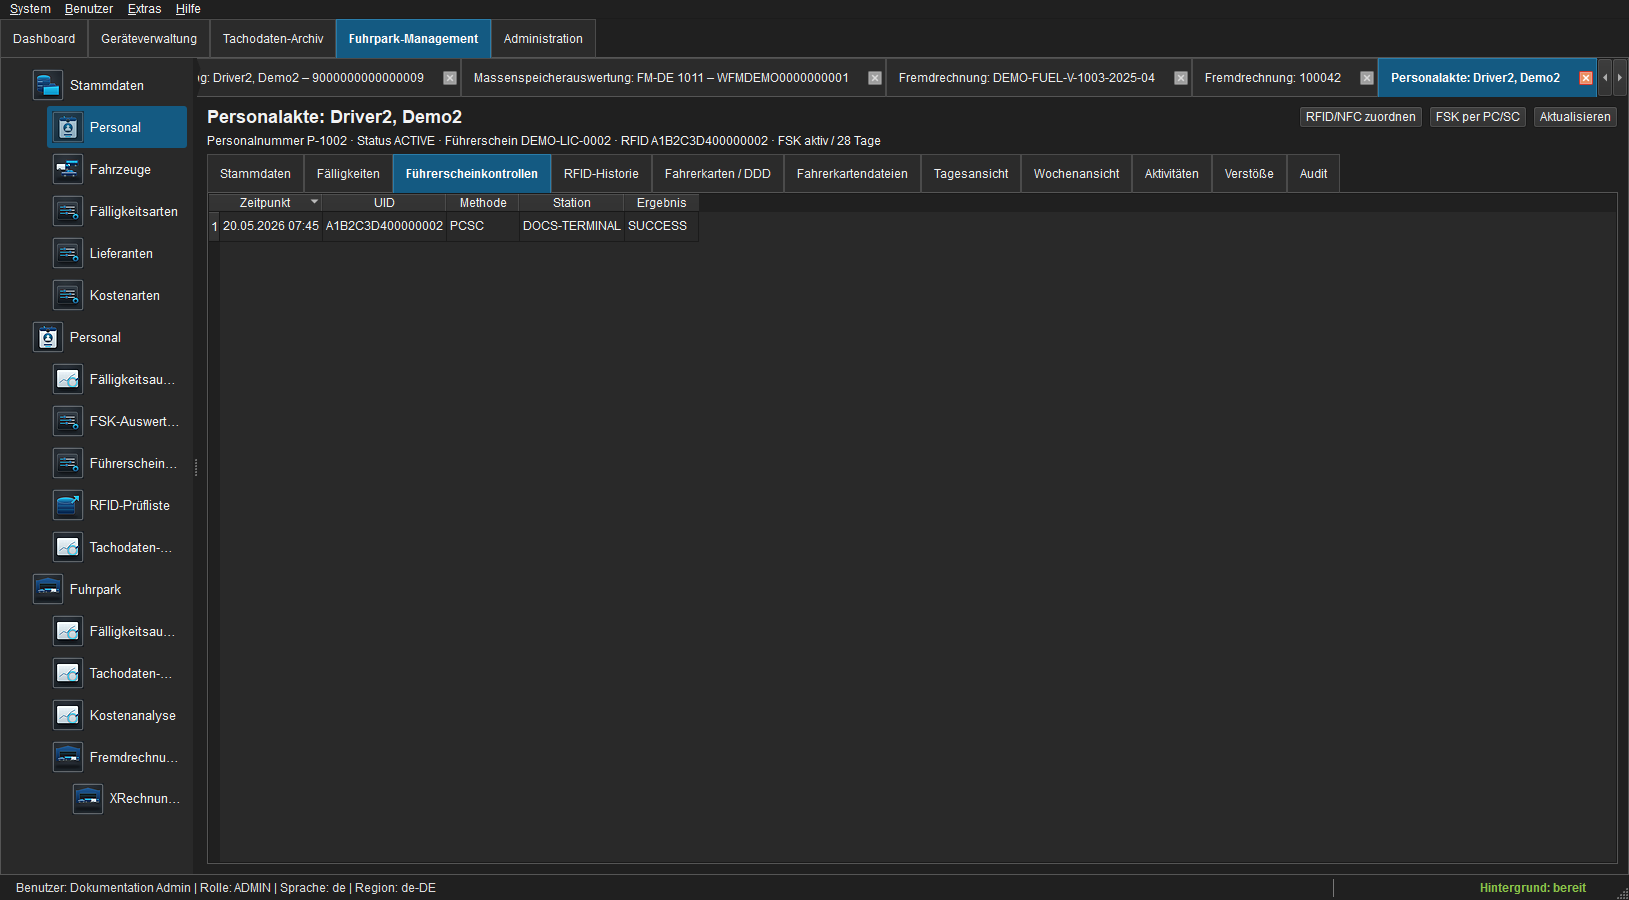
Task: Click the RFID/NFC zuordnen button
Action: pos(1360,117)
